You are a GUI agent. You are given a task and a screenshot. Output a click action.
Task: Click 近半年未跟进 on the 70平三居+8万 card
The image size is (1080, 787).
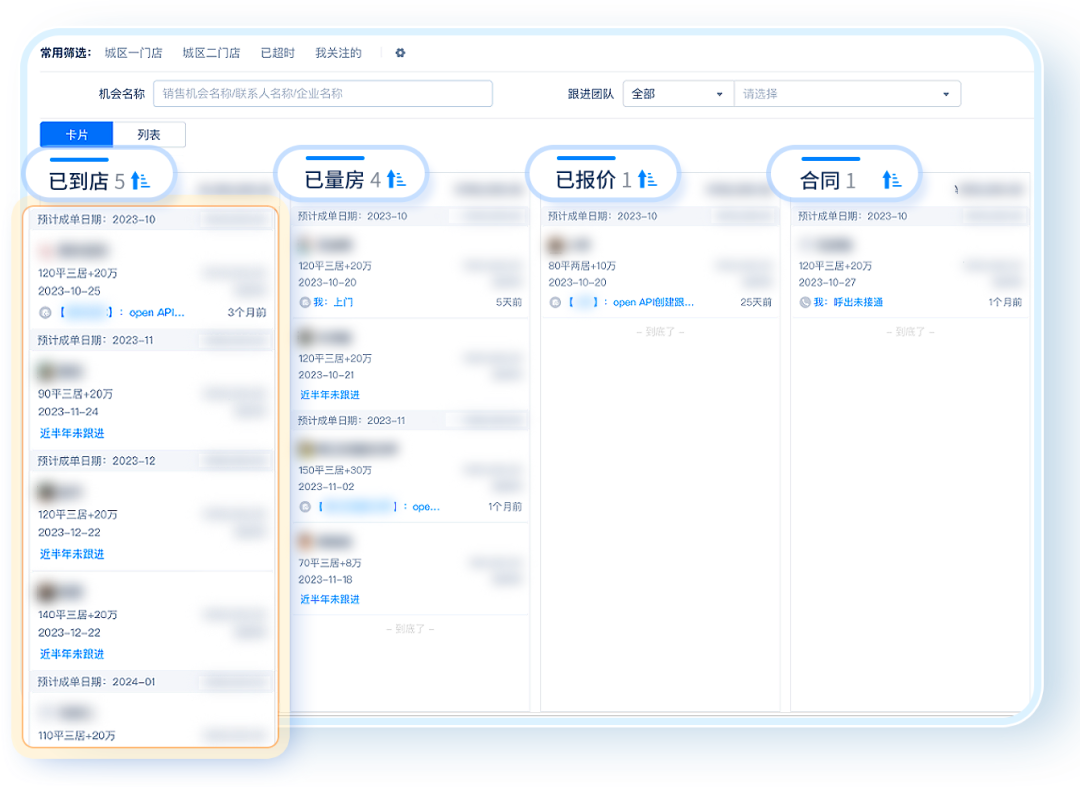pos(330,599)
